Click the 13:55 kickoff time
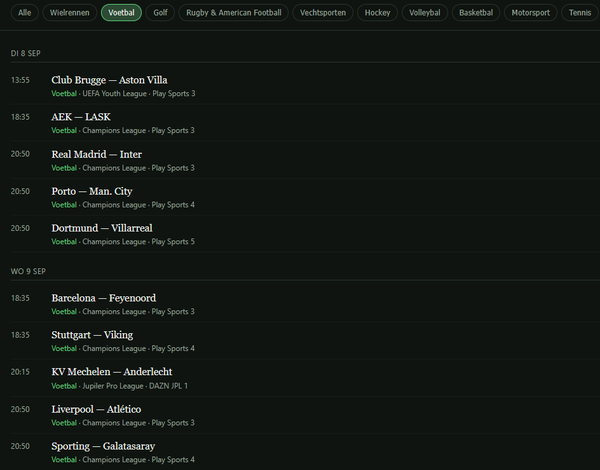This screenshot has width=600, height=470. click(x=20, y=80)
